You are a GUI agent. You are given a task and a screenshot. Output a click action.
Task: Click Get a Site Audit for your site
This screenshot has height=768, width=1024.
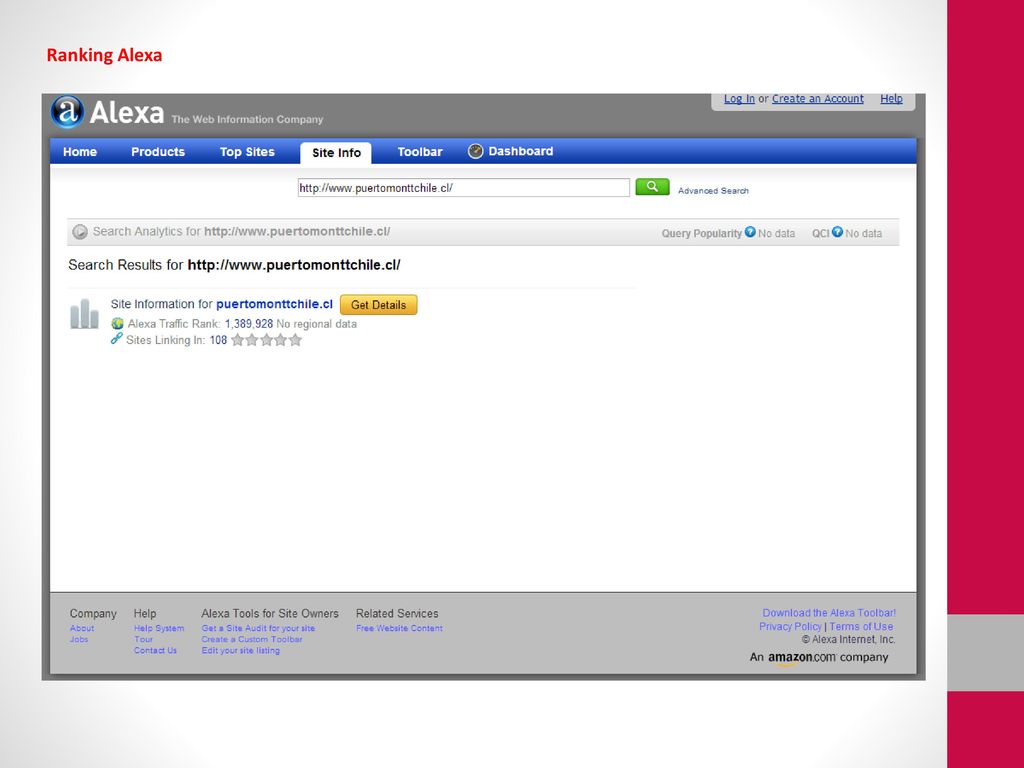(258, 628)
